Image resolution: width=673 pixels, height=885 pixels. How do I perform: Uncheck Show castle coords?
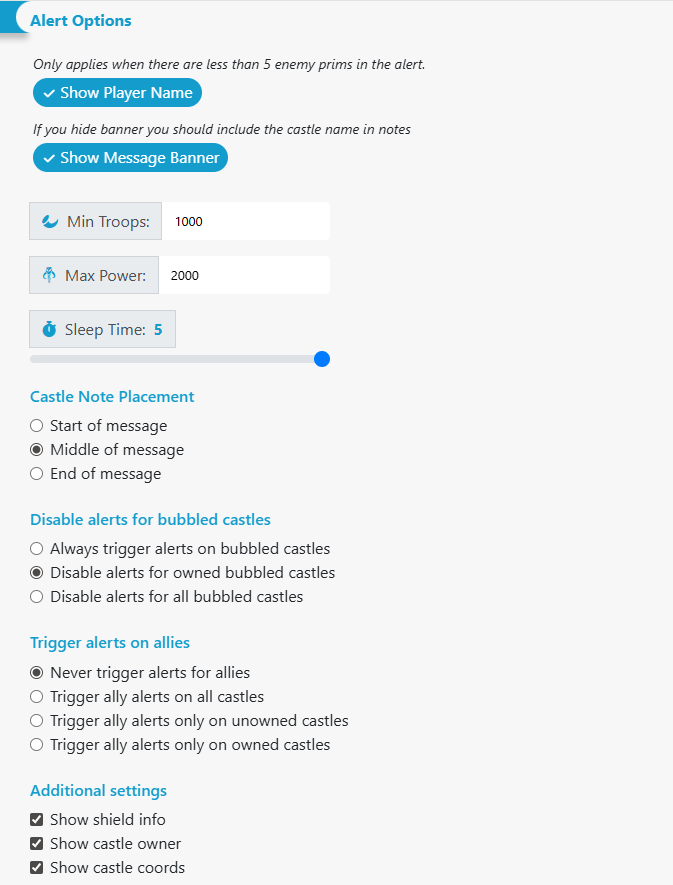tap(36, 867)
